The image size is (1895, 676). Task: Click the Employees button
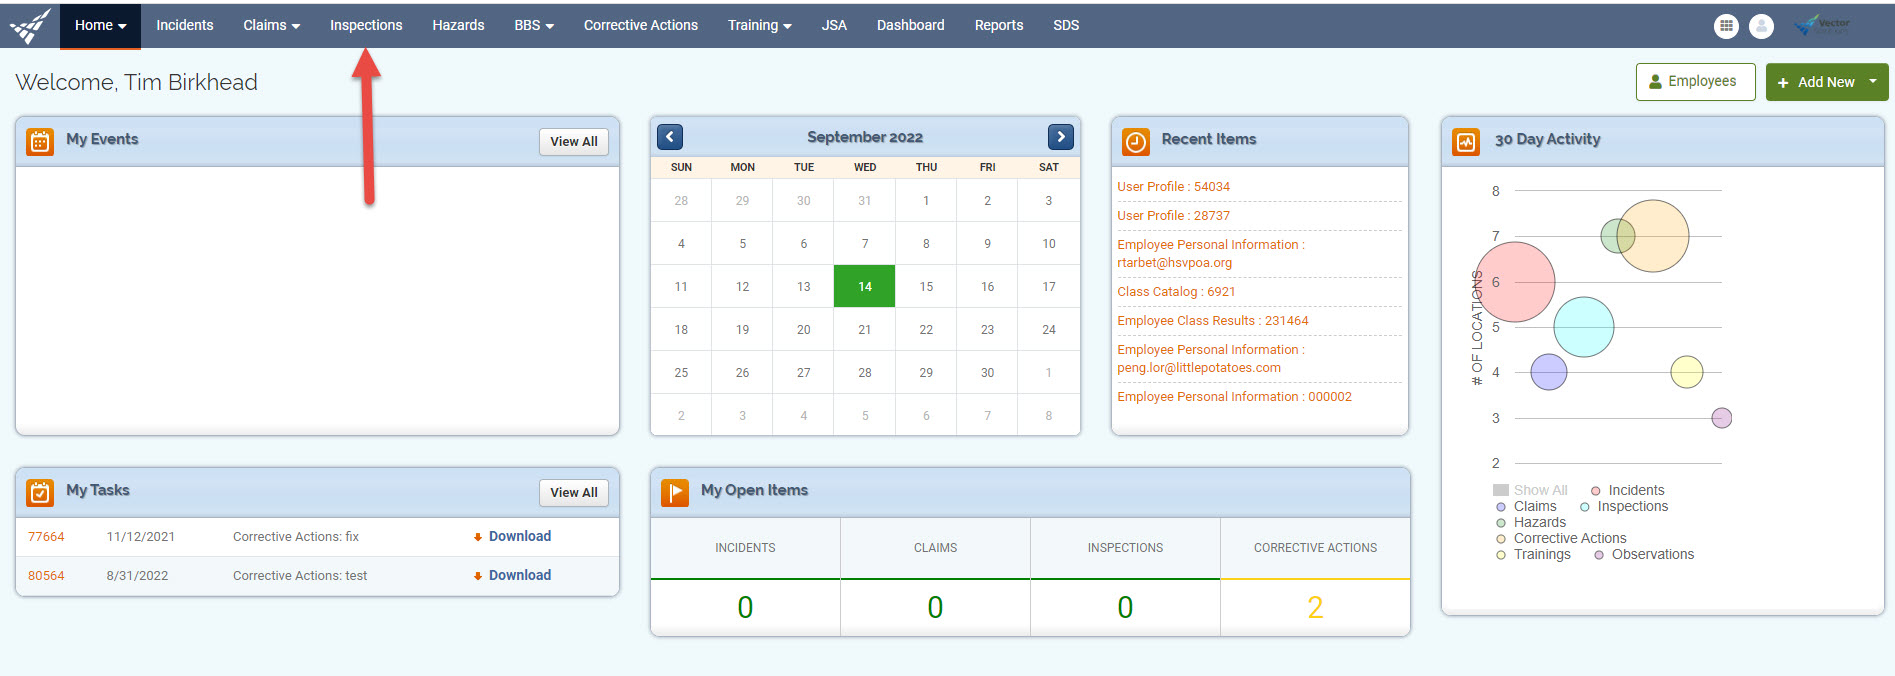(1695, 82)
